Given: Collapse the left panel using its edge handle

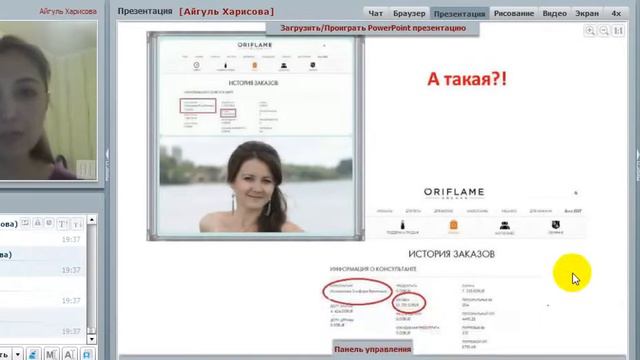Looking at the screenshot, I should 107,165.
